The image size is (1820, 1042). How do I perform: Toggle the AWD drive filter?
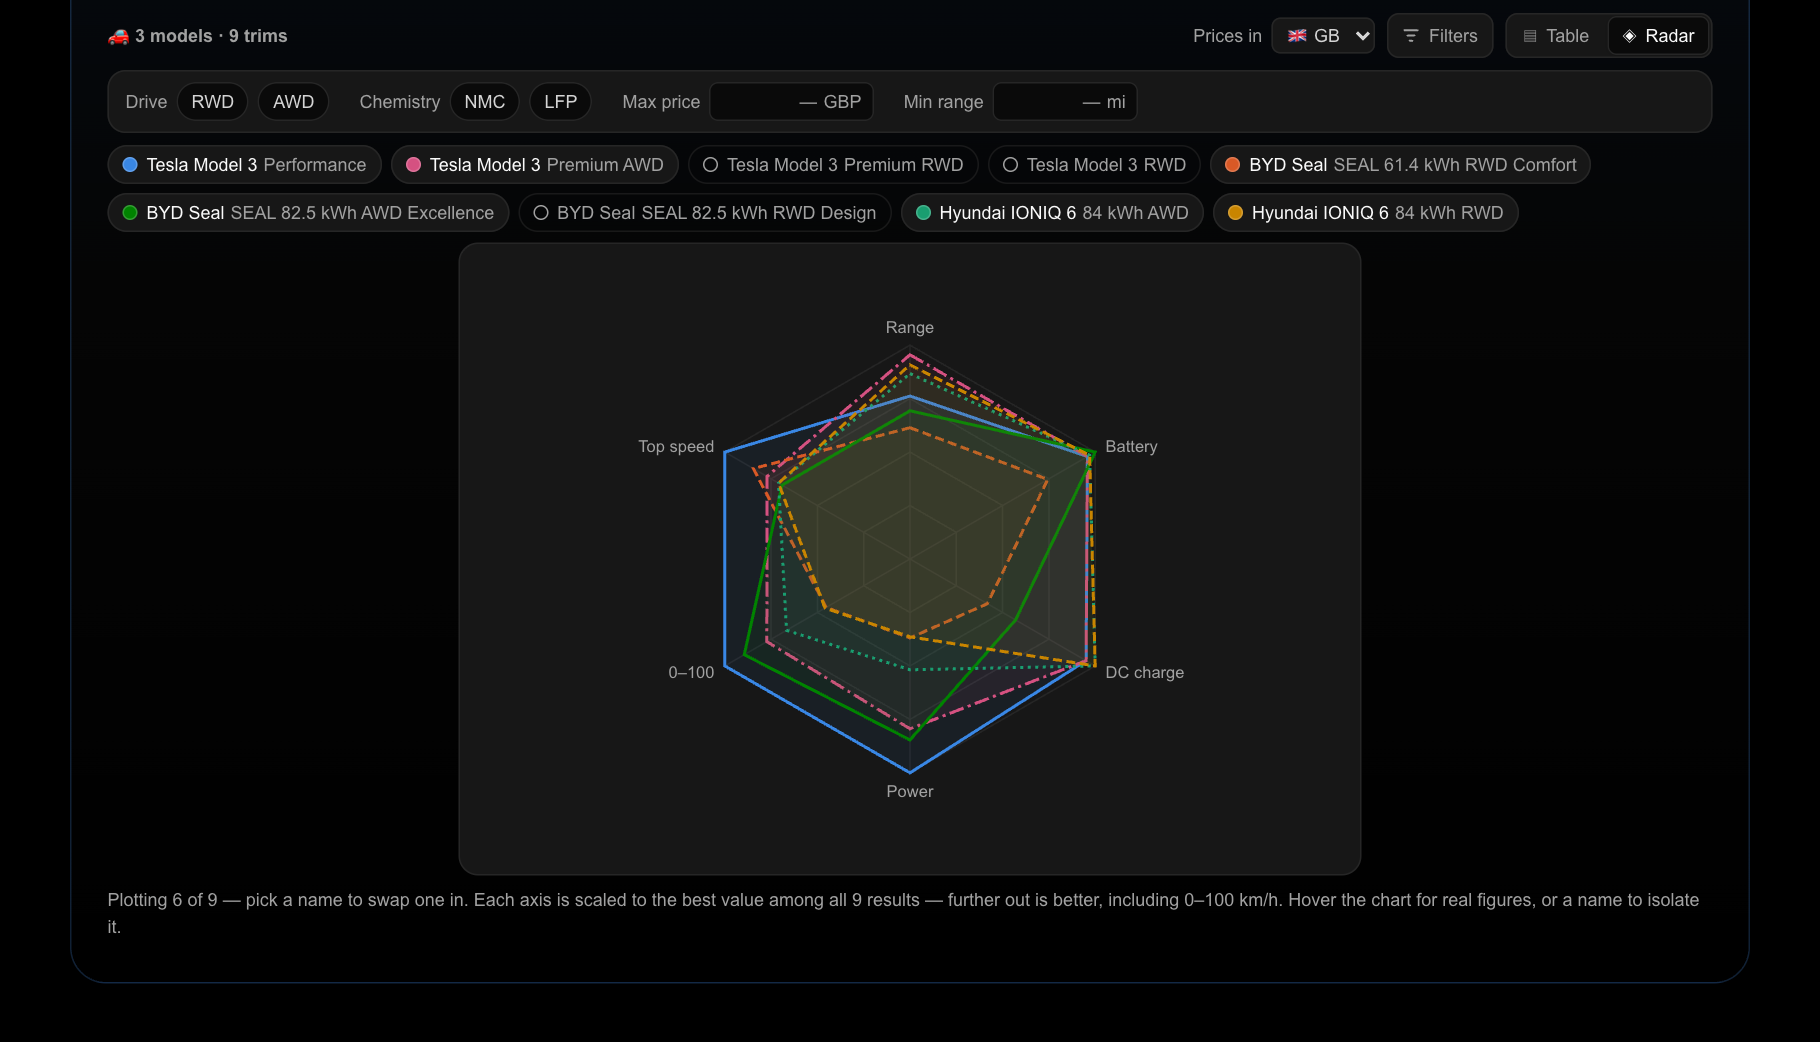coord(293,102)
